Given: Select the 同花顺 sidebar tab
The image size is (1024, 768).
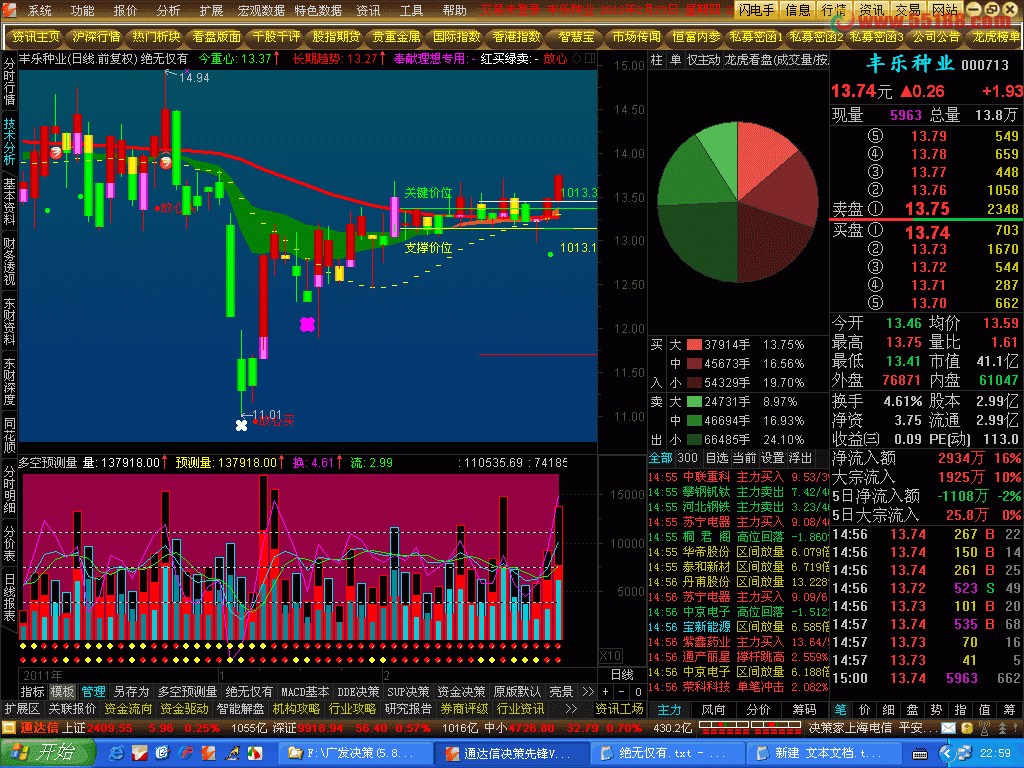Looking at the screenshot, I should 9,436.
